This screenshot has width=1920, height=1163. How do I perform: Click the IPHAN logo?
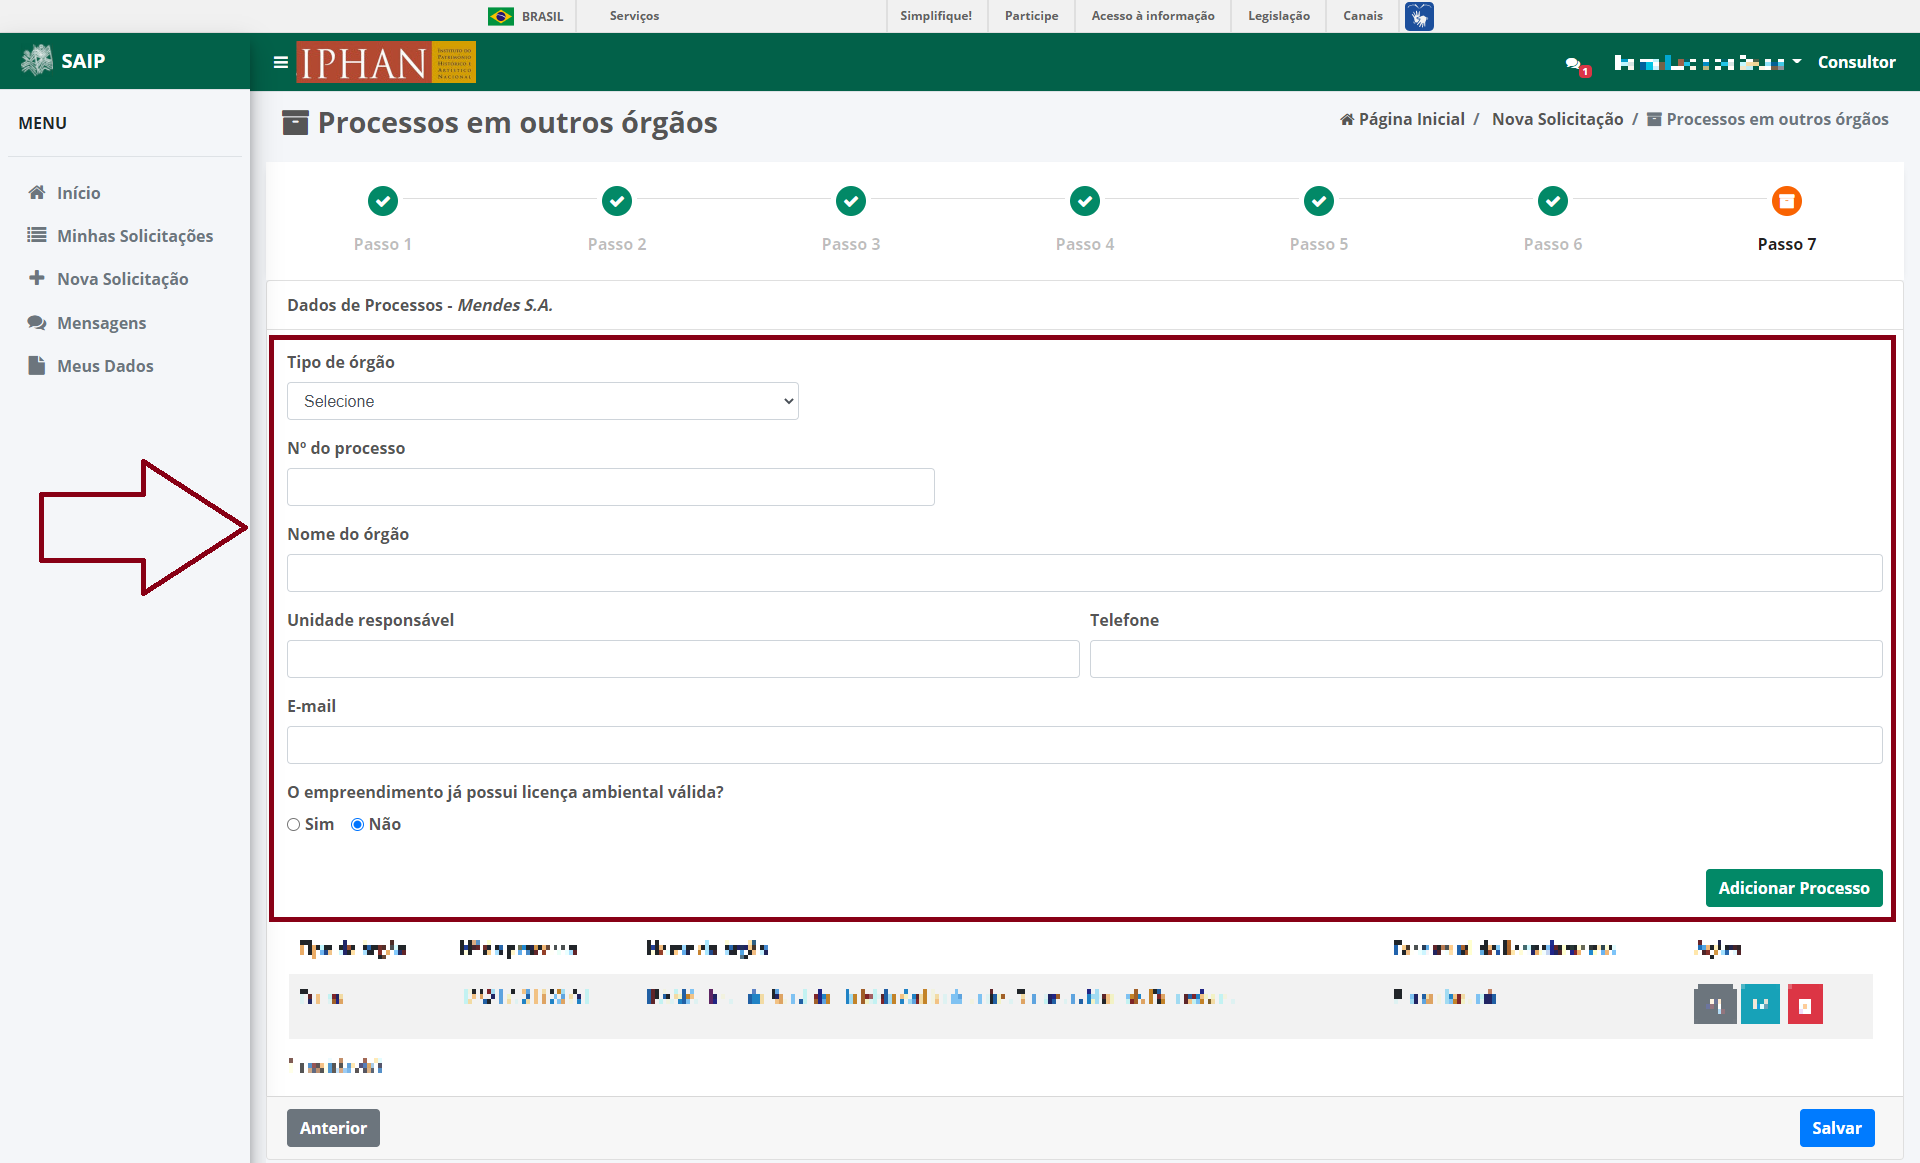click(x=386, y=62)
